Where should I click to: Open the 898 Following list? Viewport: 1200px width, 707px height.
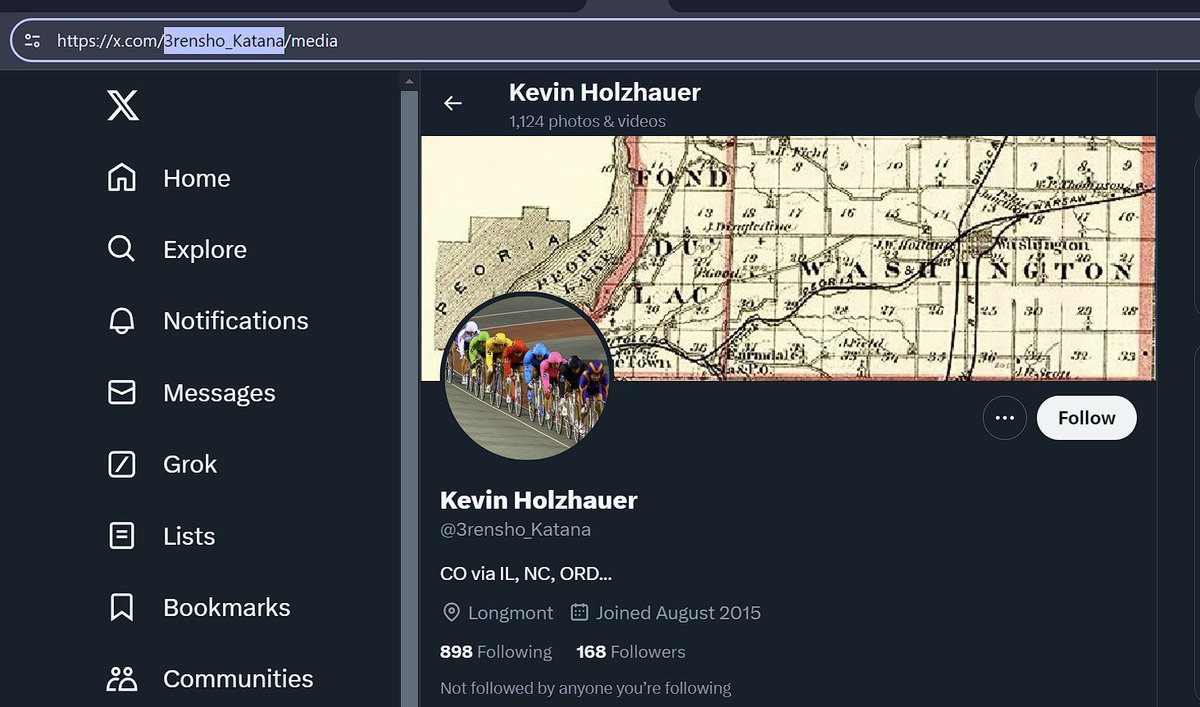pyautogui.click(x=496, y=652)
